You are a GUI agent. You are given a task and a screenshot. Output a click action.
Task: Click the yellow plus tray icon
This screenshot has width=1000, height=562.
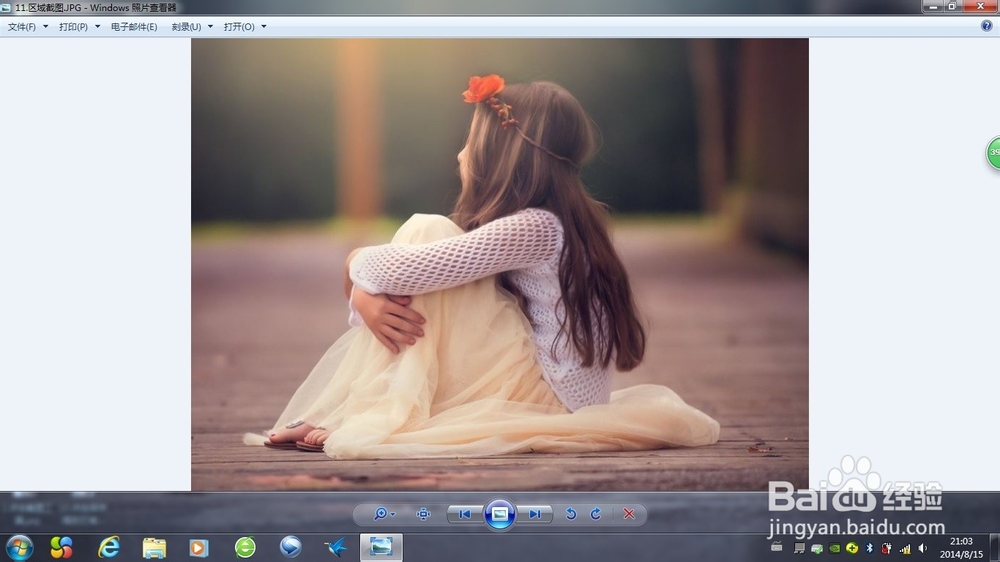(x=852, y=548)
